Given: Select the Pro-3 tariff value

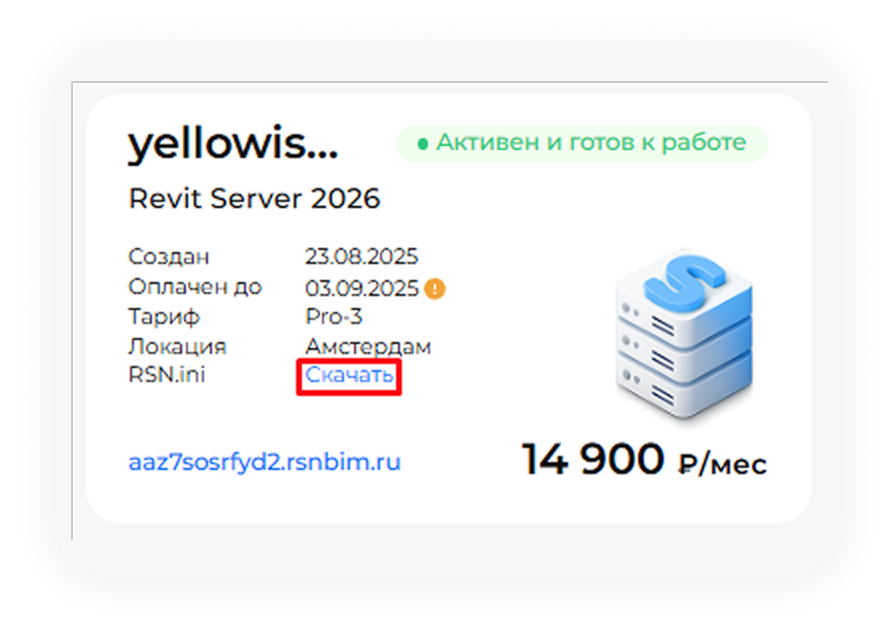Looking at the screenshot, I should [x=333, y=317].
